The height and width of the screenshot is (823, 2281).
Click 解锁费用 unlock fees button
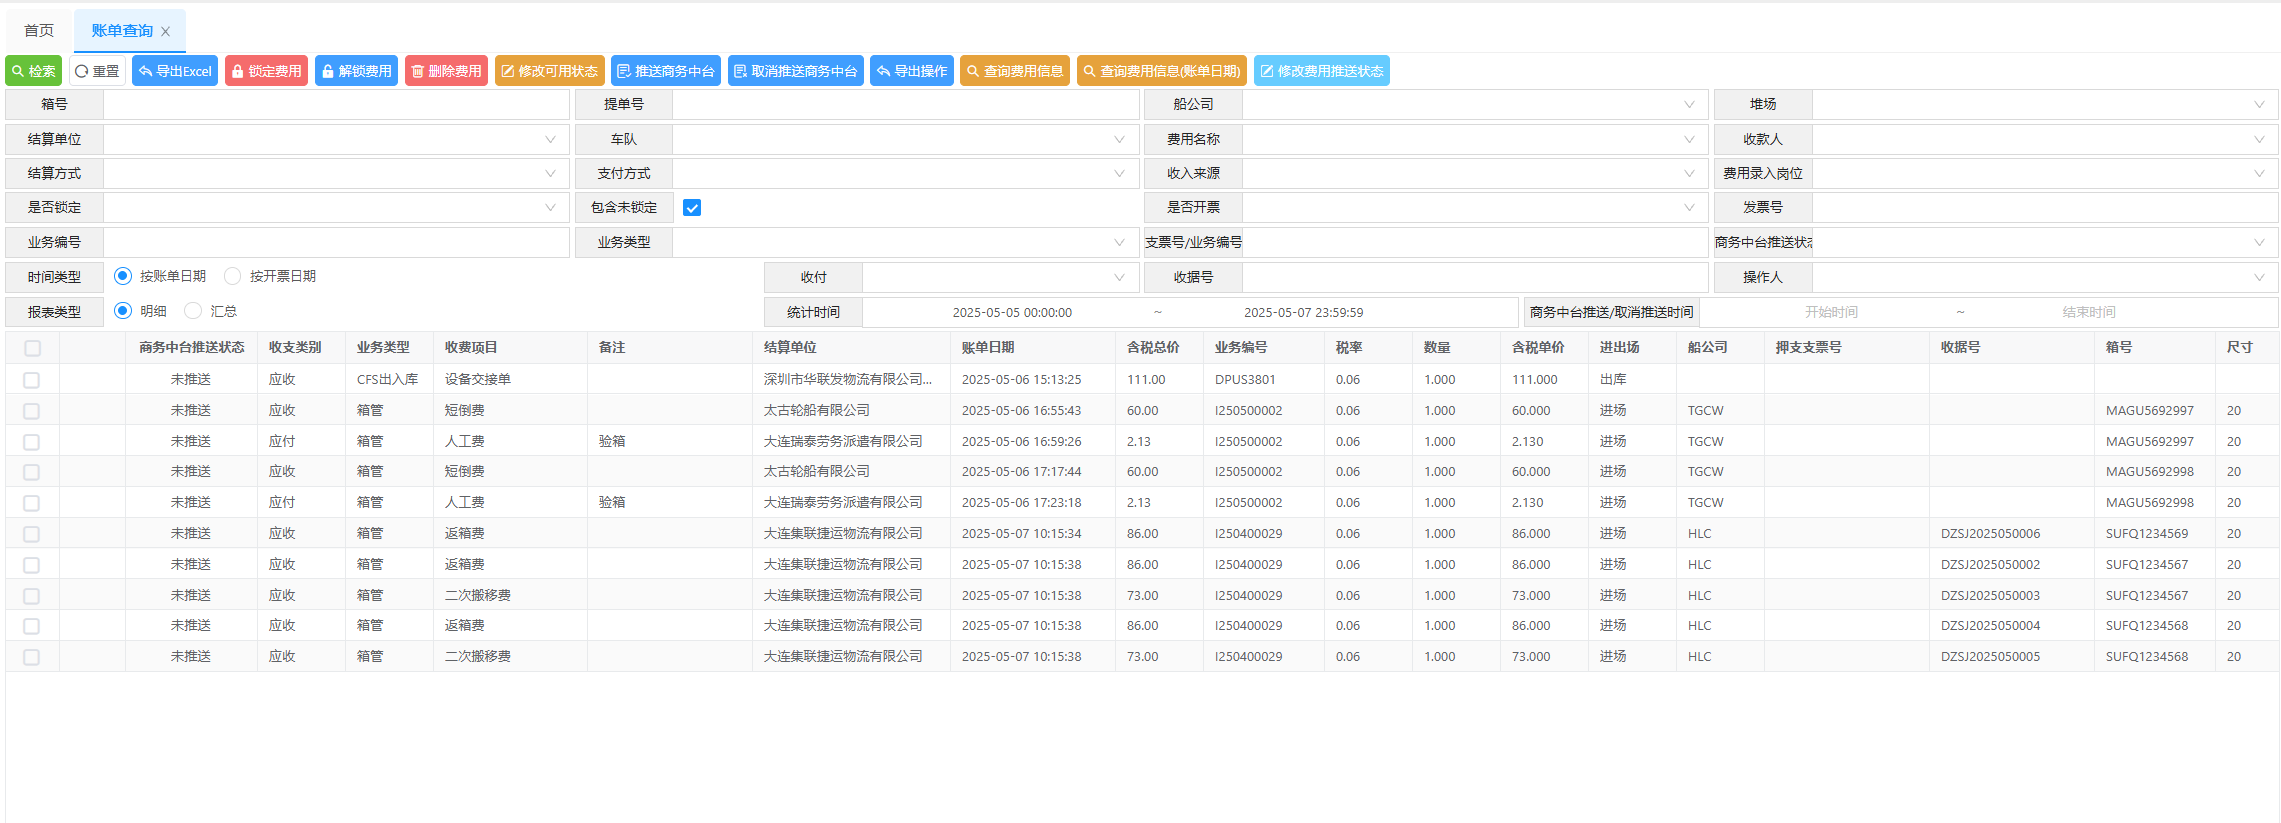click(356, 71)
